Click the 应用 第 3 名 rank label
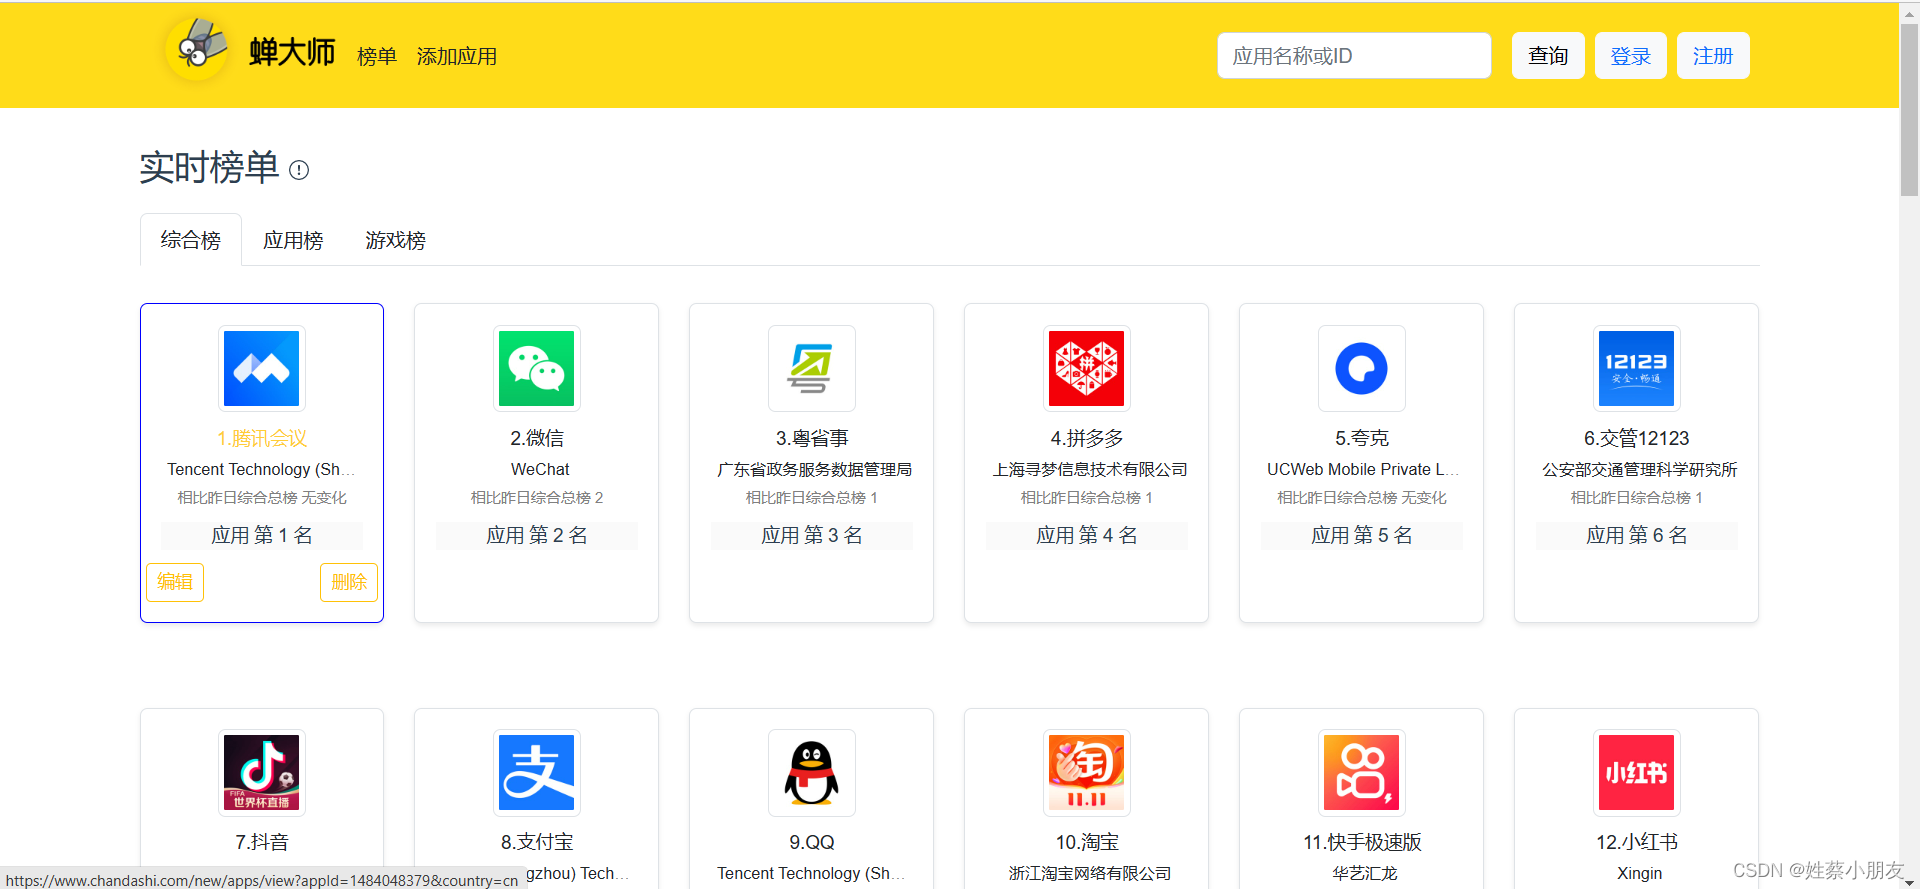Image resolution: width=1920 pixels, height=889 pixels. [812, 536]
